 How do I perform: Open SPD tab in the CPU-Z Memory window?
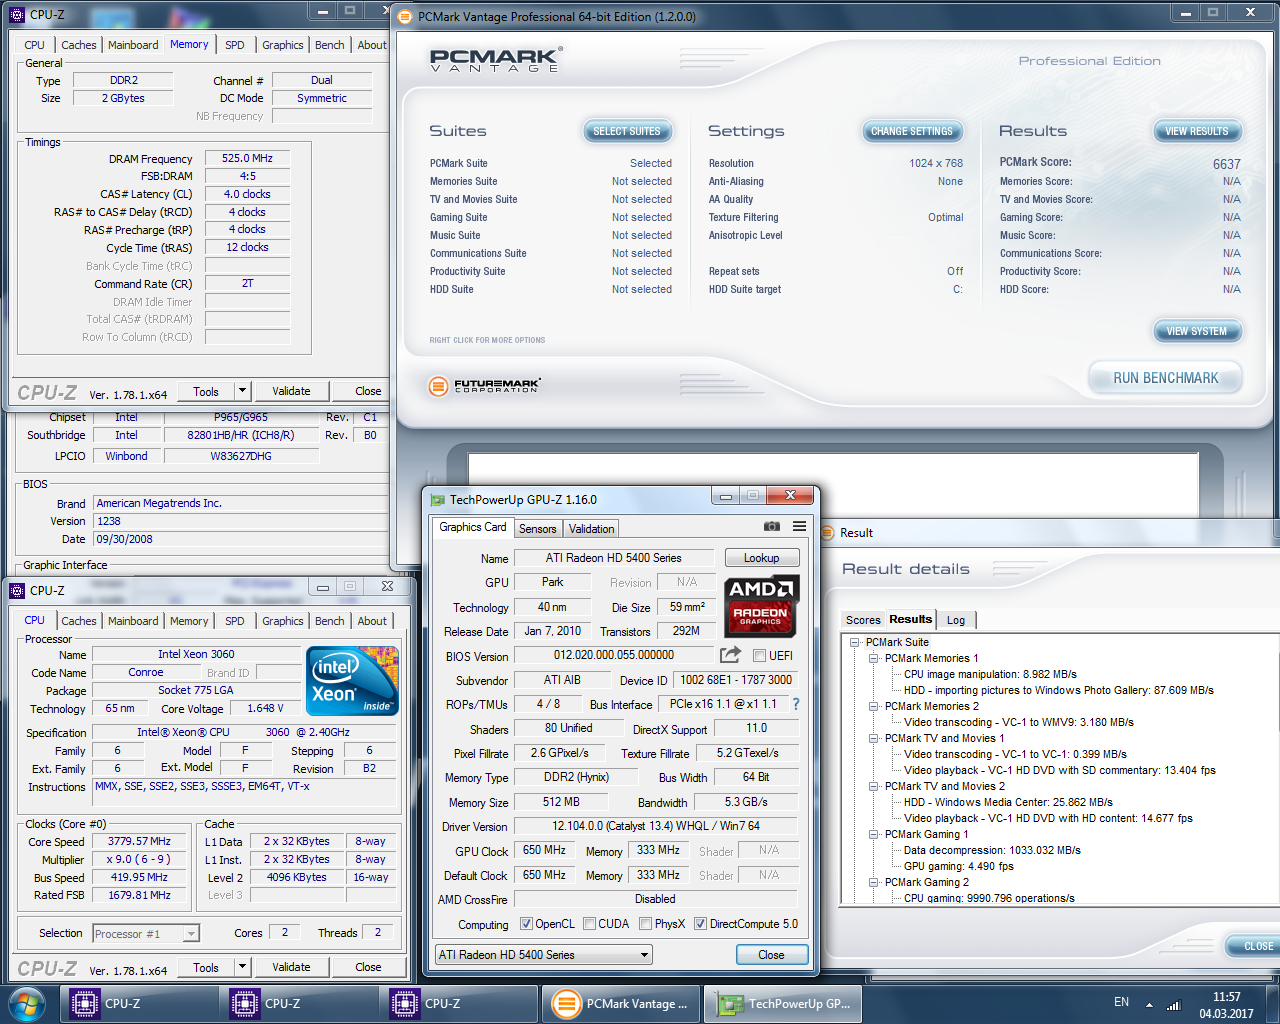(x=235, y=45)
